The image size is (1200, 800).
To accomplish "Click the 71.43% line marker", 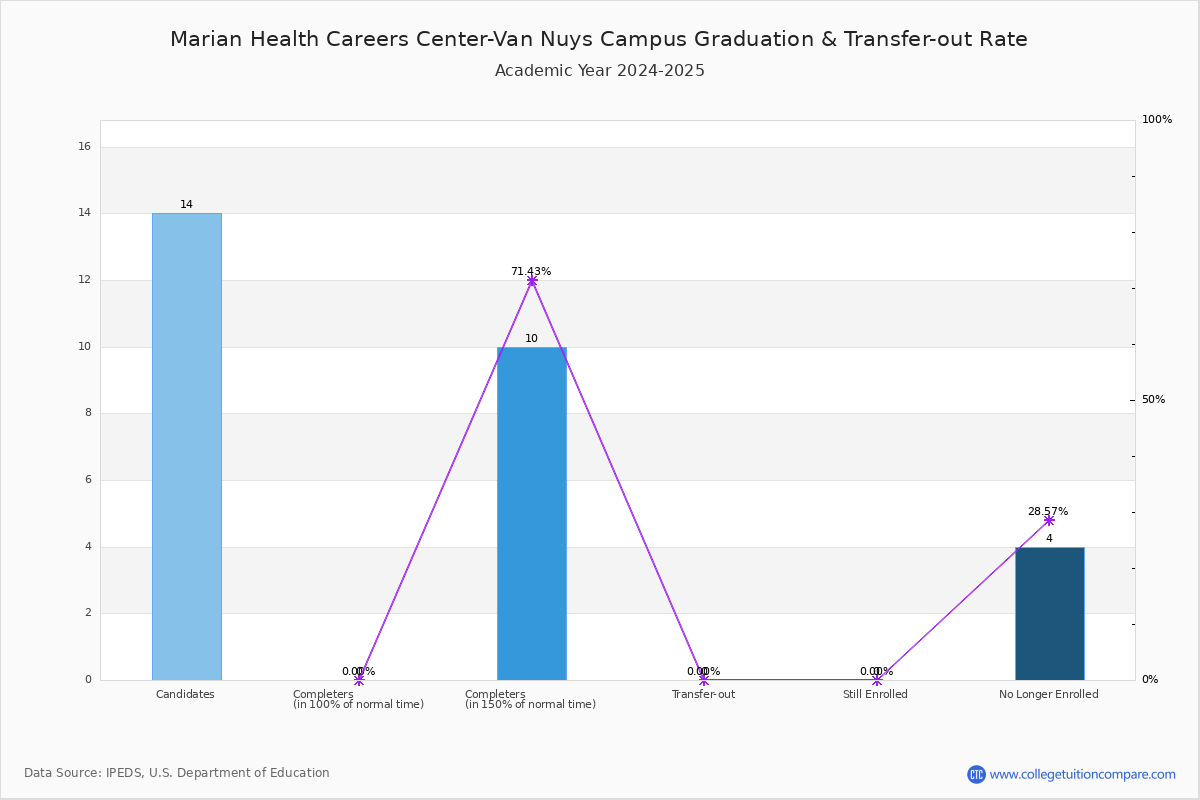I will click(x=531, y=281).
